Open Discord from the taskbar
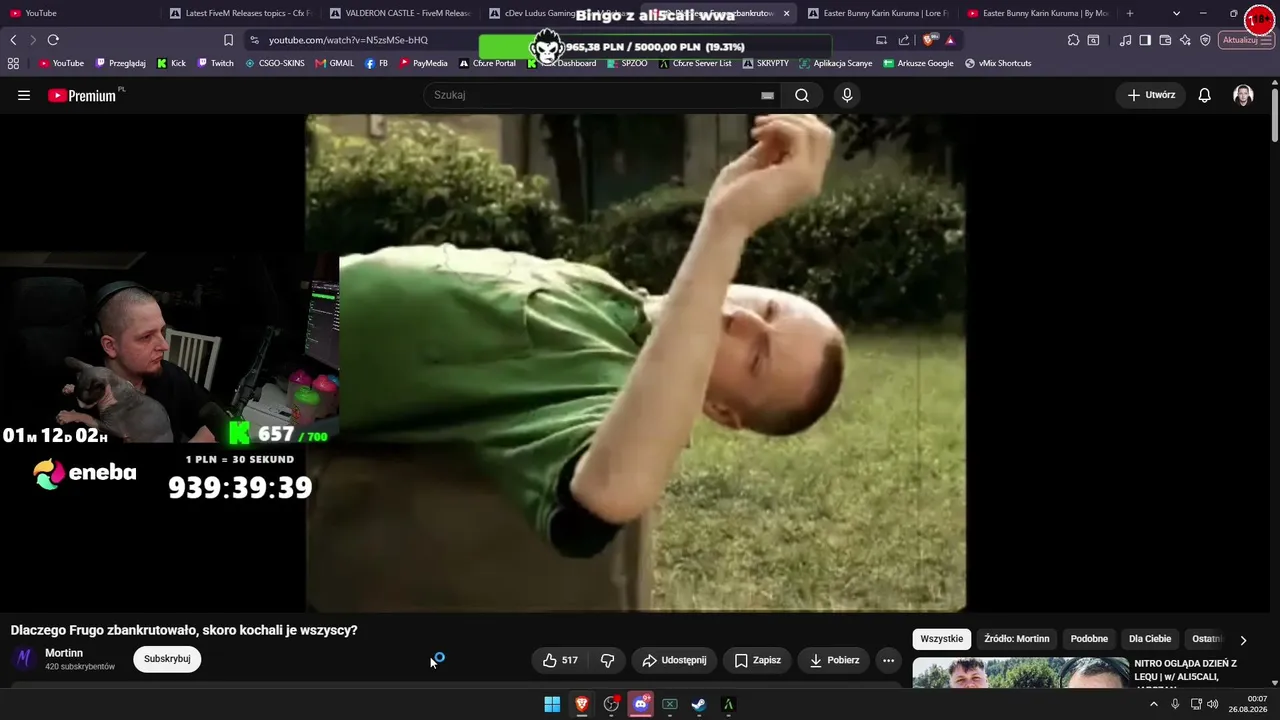Image resolution: width=1280 pixels, height=720 pixels. click(641, 705)
